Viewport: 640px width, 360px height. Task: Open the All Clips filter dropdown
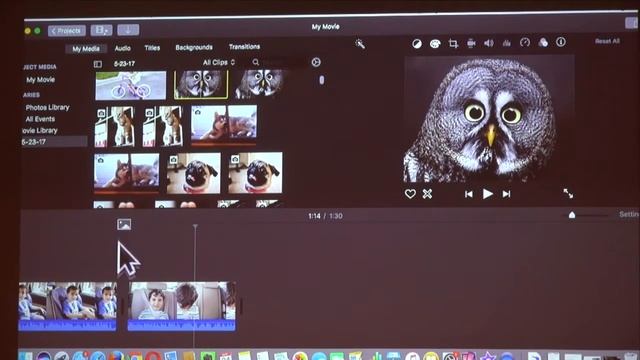pyautogui.click(x=219, y=62)
